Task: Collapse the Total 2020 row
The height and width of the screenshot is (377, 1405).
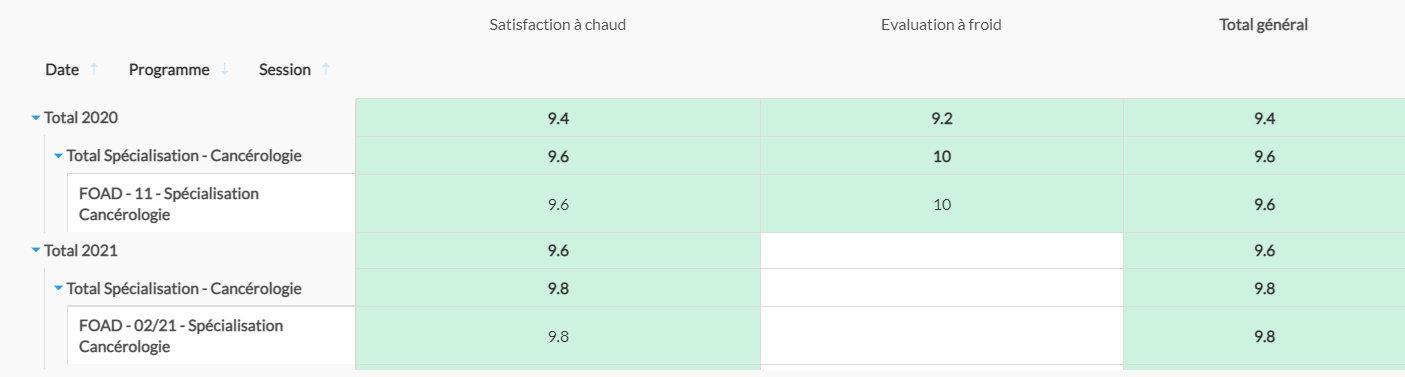Action: pos(36,118)
